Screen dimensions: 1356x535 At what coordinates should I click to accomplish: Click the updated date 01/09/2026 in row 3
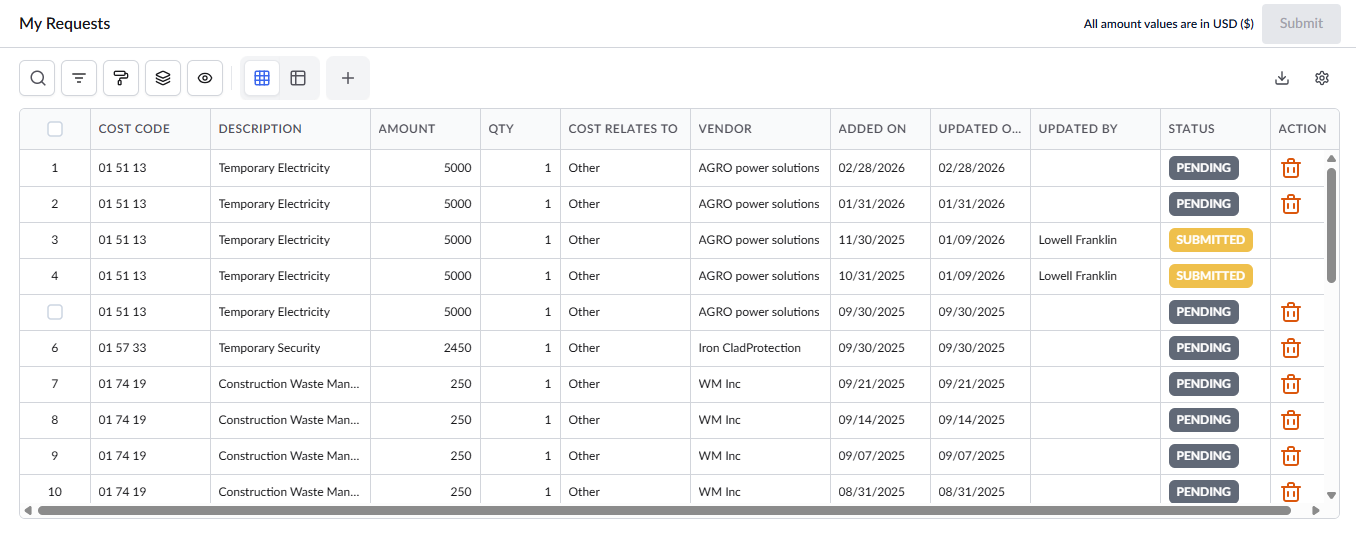pos(972,240)
